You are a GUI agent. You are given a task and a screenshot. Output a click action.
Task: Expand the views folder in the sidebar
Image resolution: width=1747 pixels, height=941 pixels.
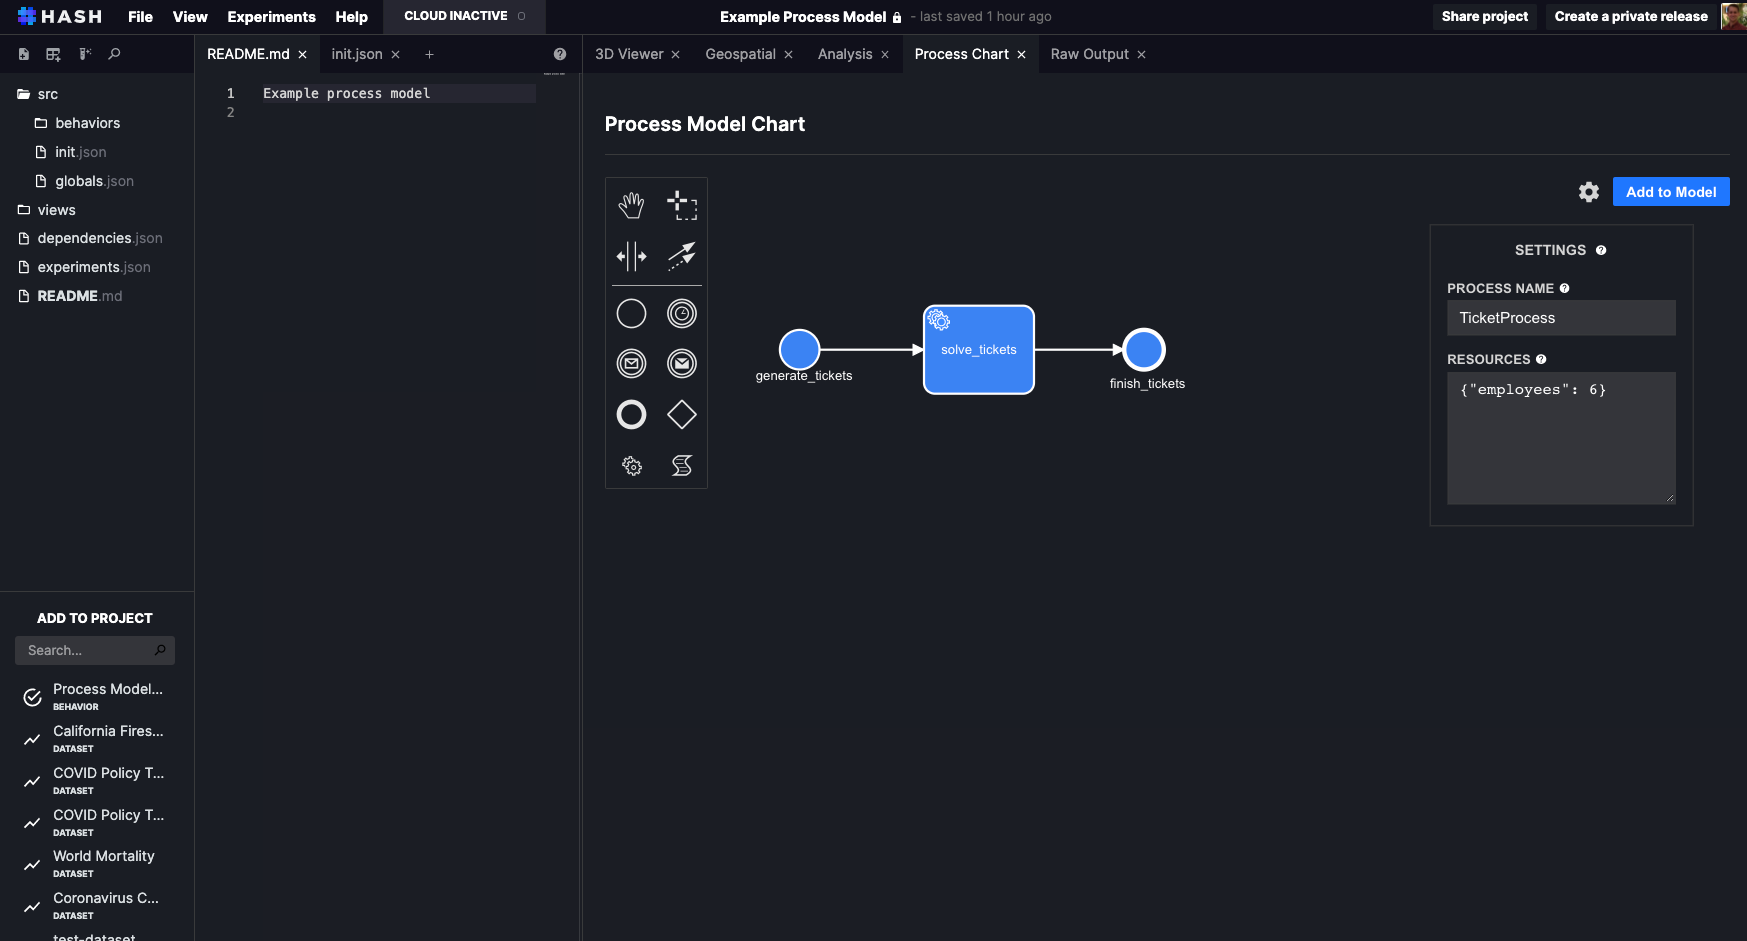(57, 210)
